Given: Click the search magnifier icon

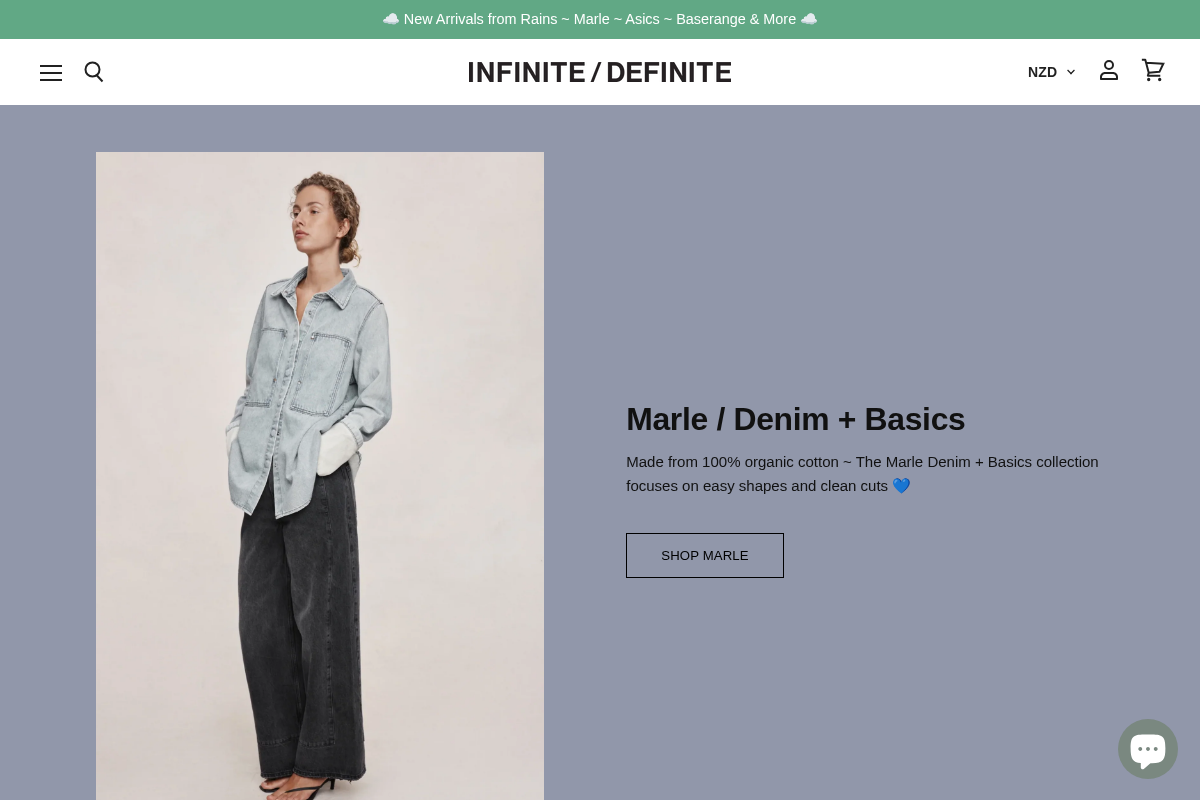Looking at the screenshot, I should coord(94,72).
